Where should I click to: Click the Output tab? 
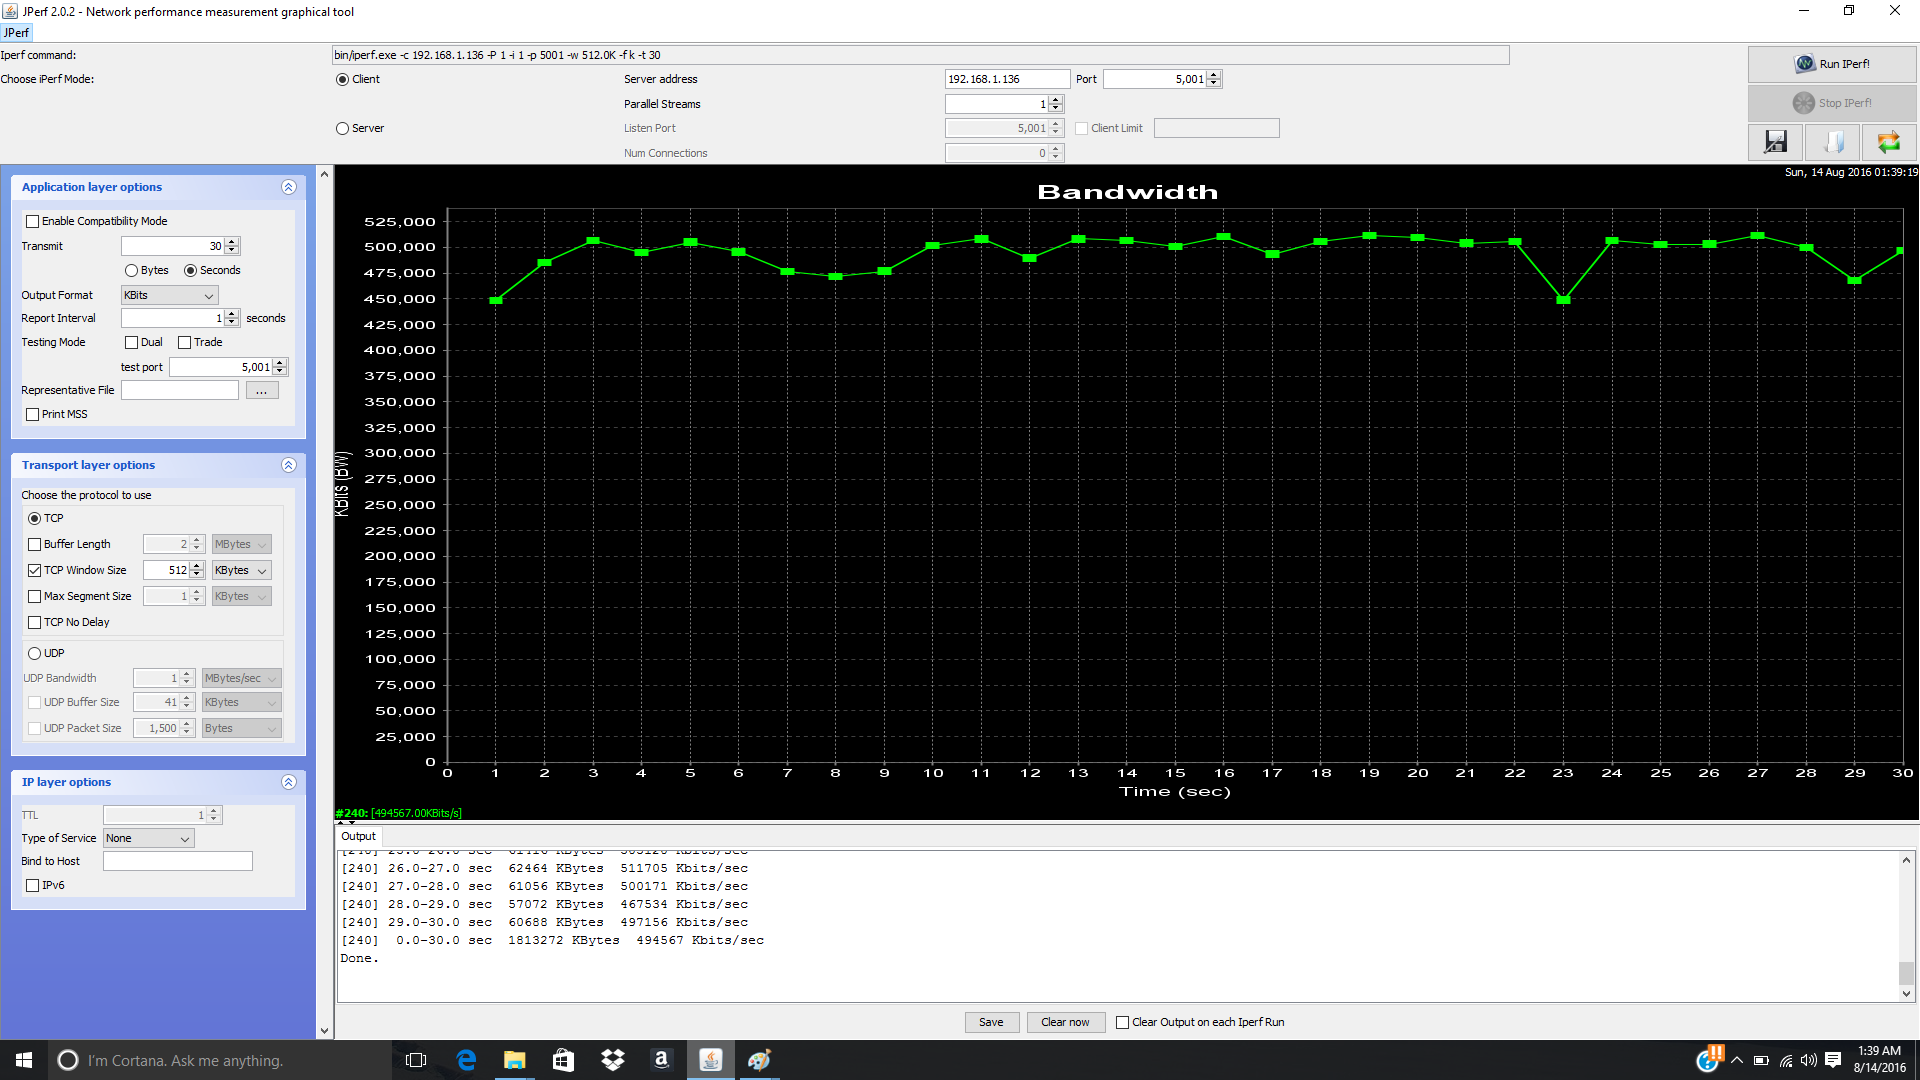(x=358, y=836)
